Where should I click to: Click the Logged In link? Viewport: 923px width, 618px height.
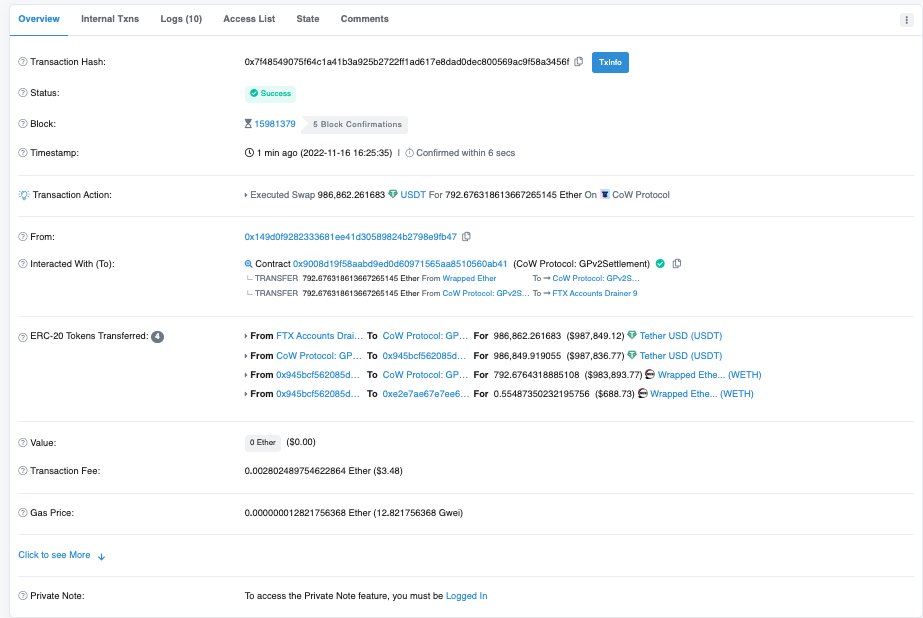point(467,596)
